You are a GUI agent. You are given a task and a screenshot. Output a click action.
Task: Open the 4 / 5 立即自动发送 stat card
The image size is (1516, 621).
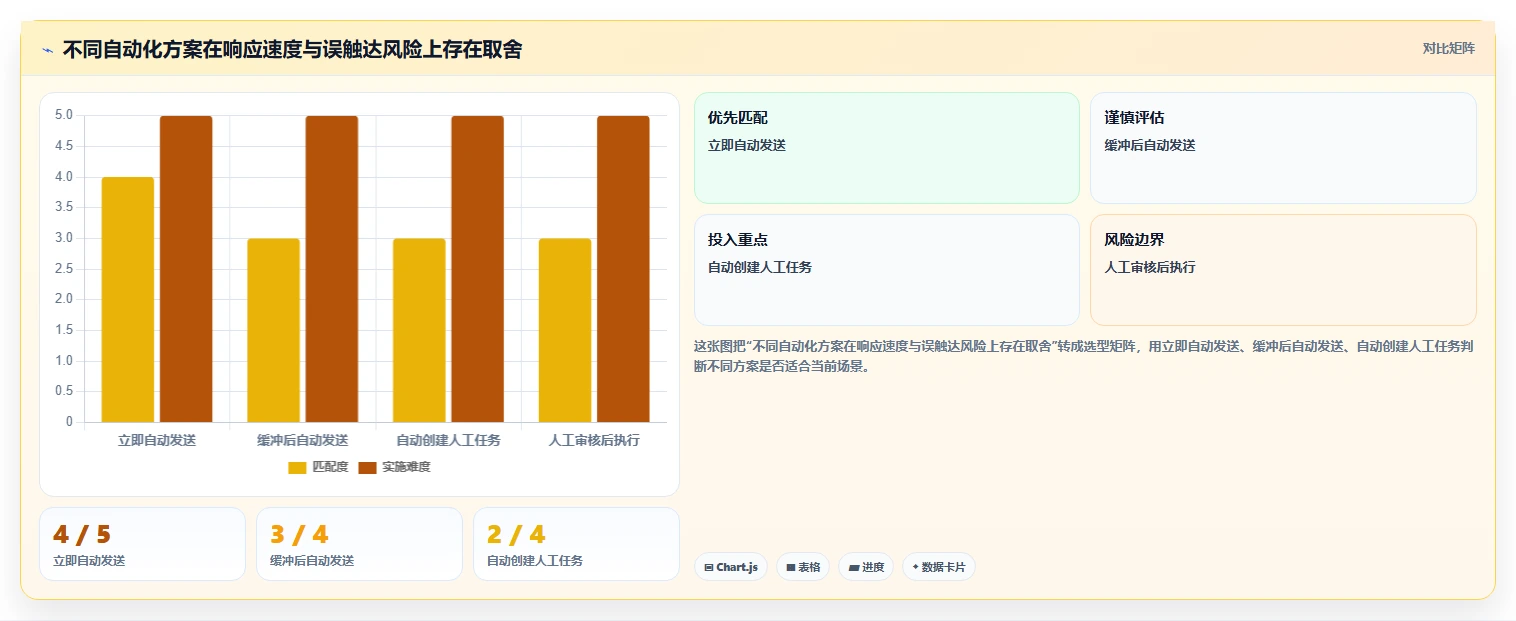[142, 544]
